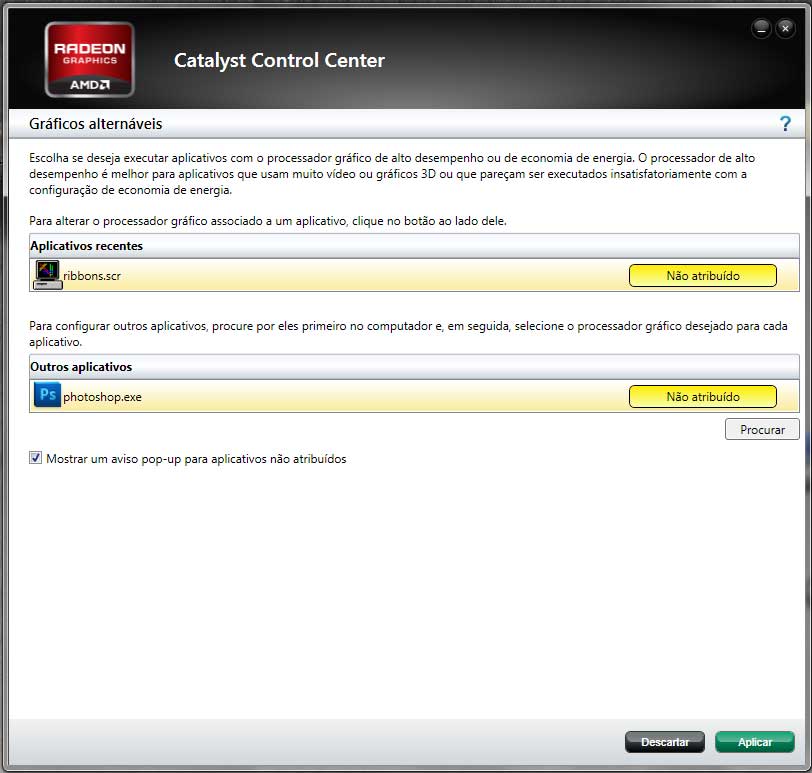Click the ribbons.scr screensaver icon
The height and width of the screenshot is (773, 812).
pyautogui.click(x=48, y=275)
